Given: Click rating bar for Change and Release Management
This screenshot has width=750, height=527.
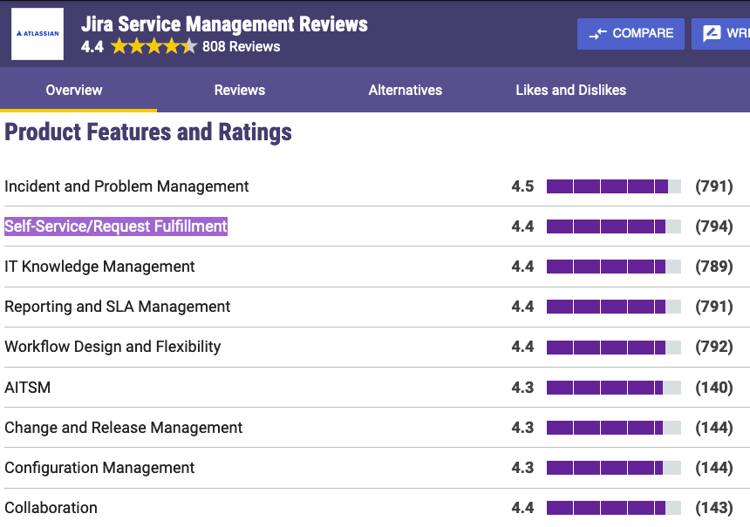Looking at the screenshot, I should pyautogui.click(x=614, y=428).
